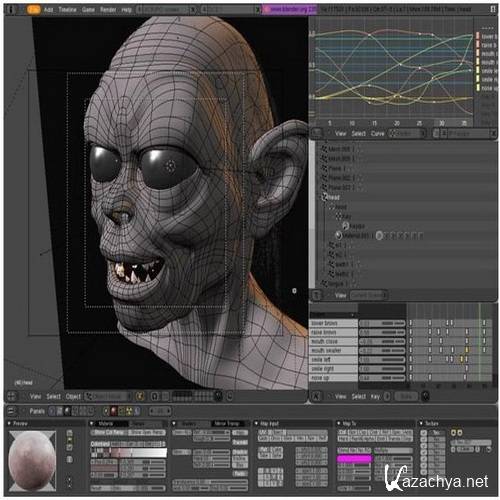Click the purple blender.org link
Image resolution: width=500 pixels, height=500 pixels.
coord(289,10)
